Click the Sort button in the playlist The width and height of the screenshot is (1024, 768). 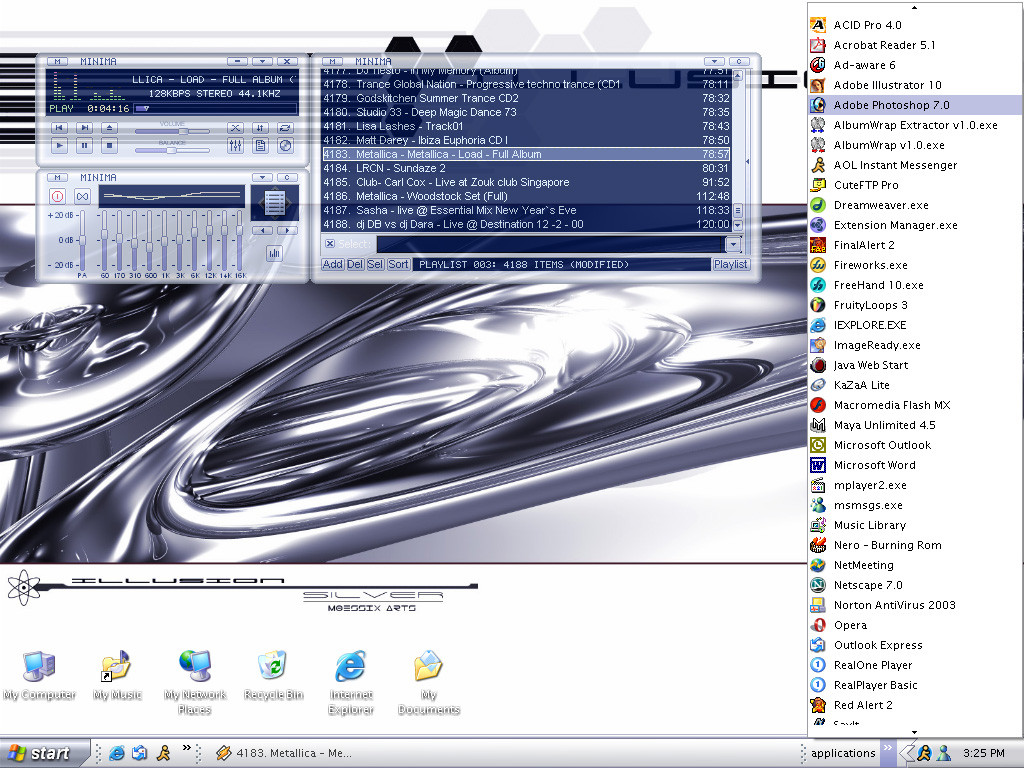point(398,264)
